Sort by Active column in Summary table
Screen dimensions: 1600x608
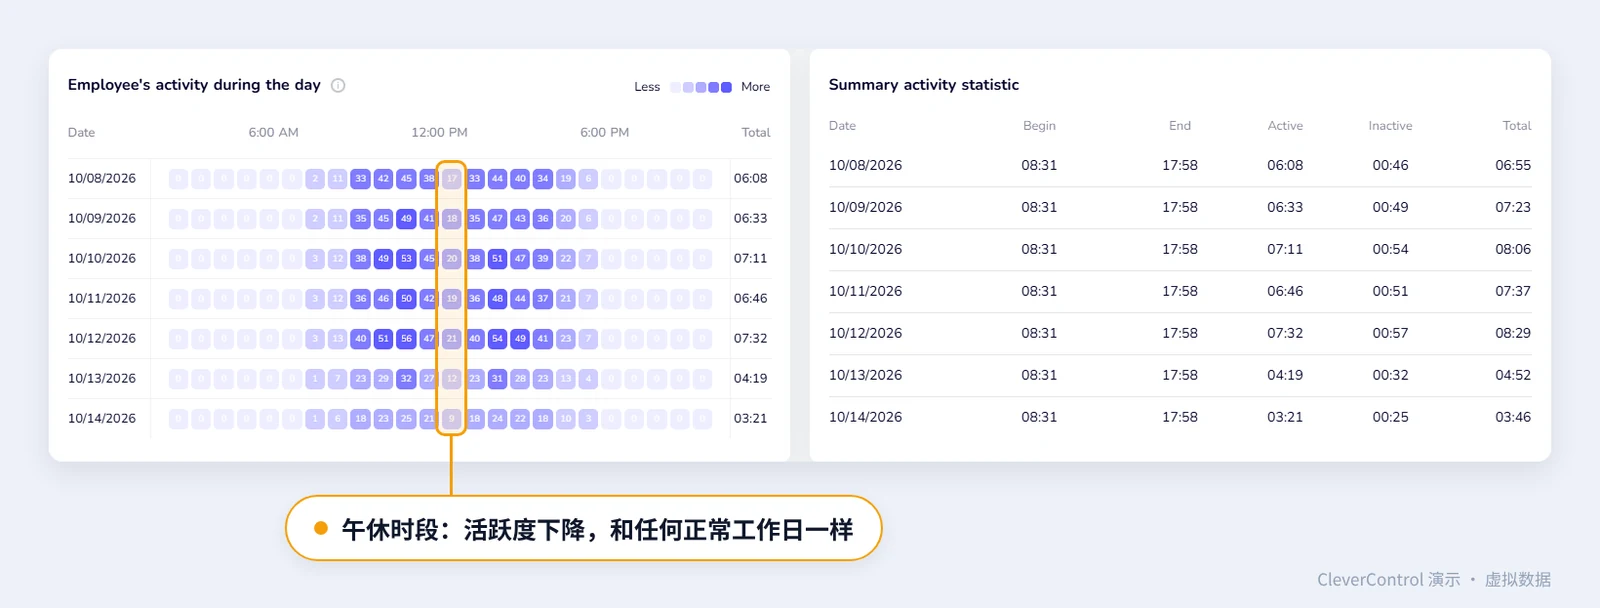[1285, 125]
